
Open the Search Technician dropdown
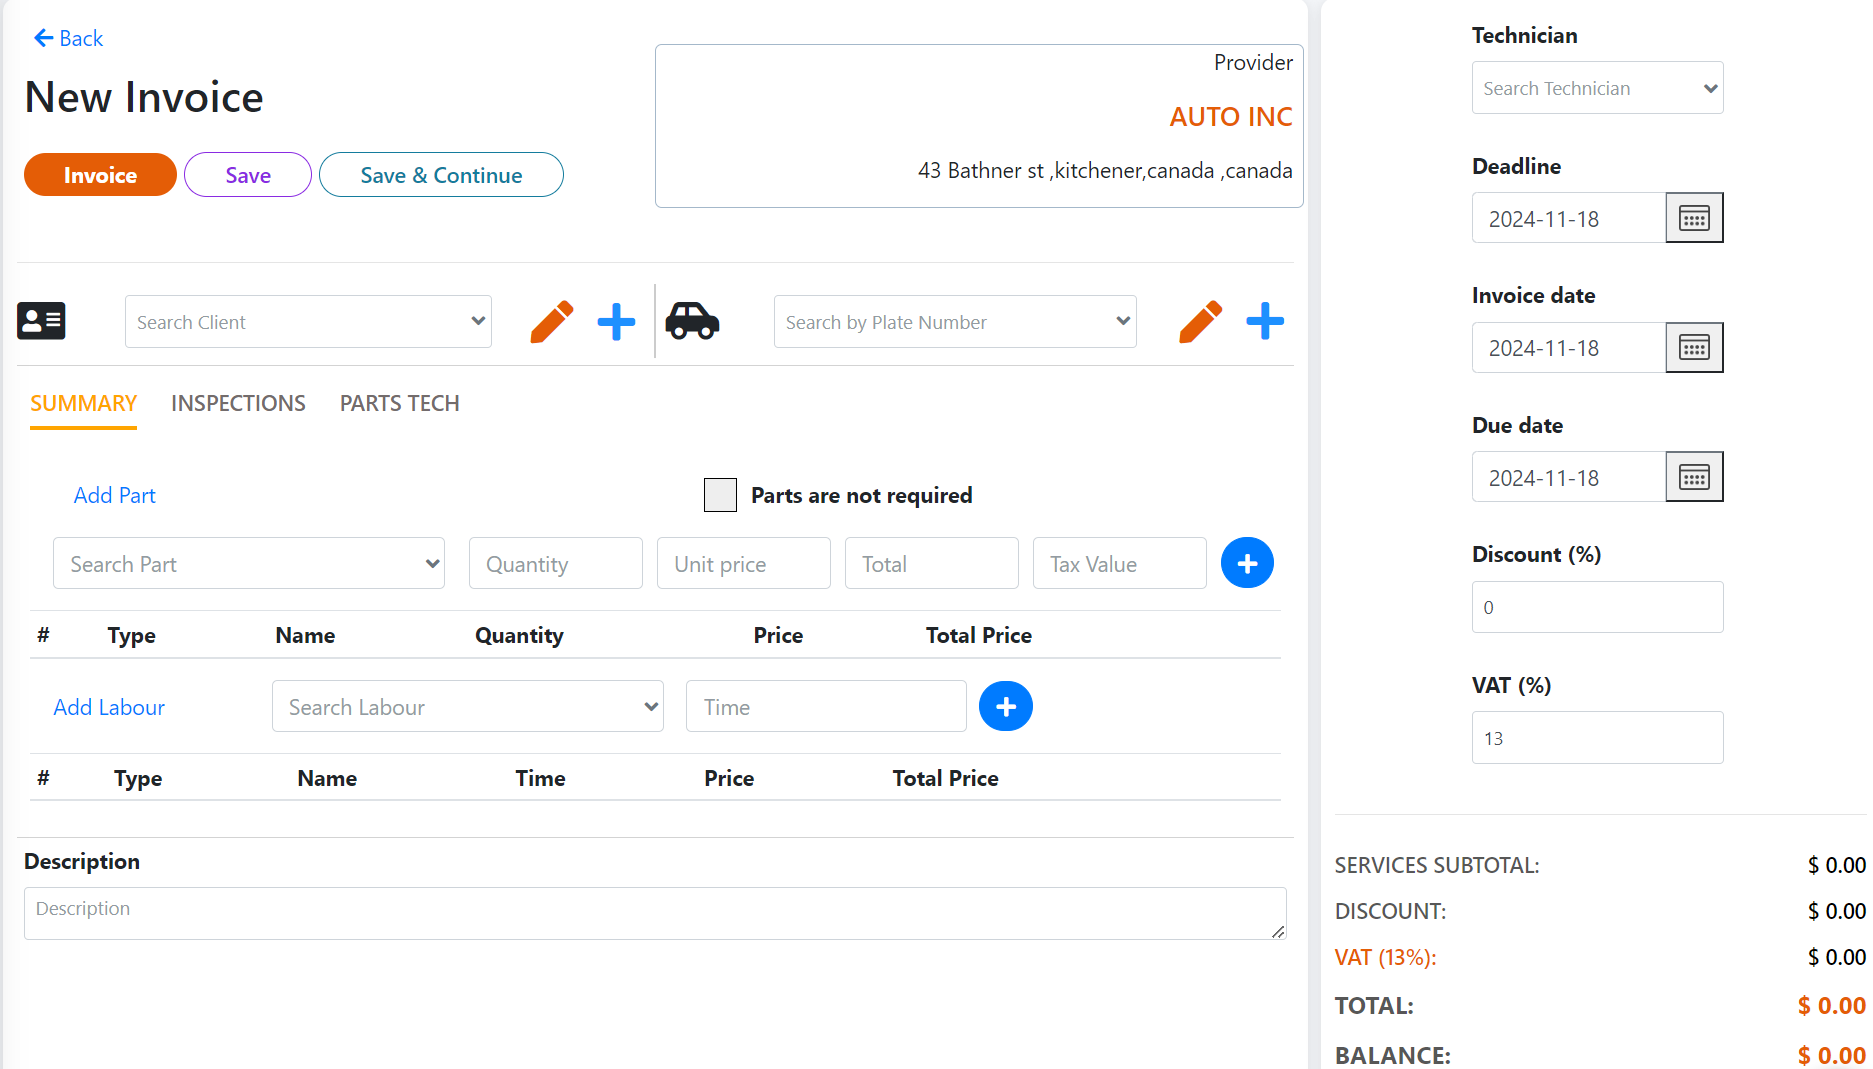[1596, 88]
